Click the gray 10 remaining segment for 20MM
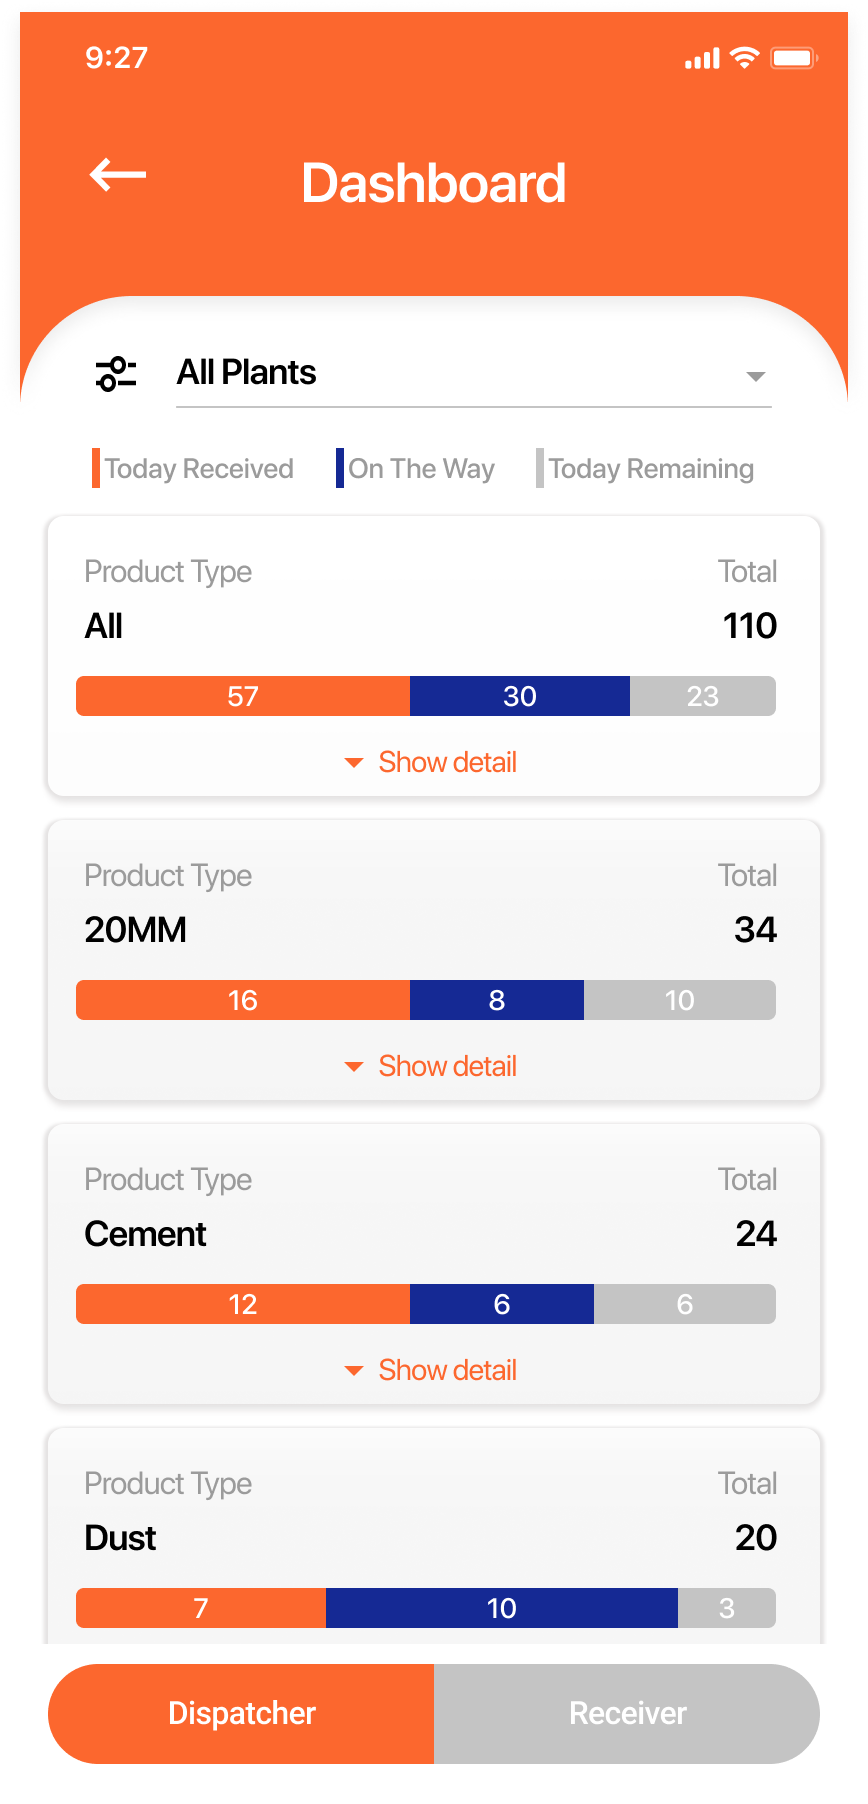868x1804 pixels. 680,1000
